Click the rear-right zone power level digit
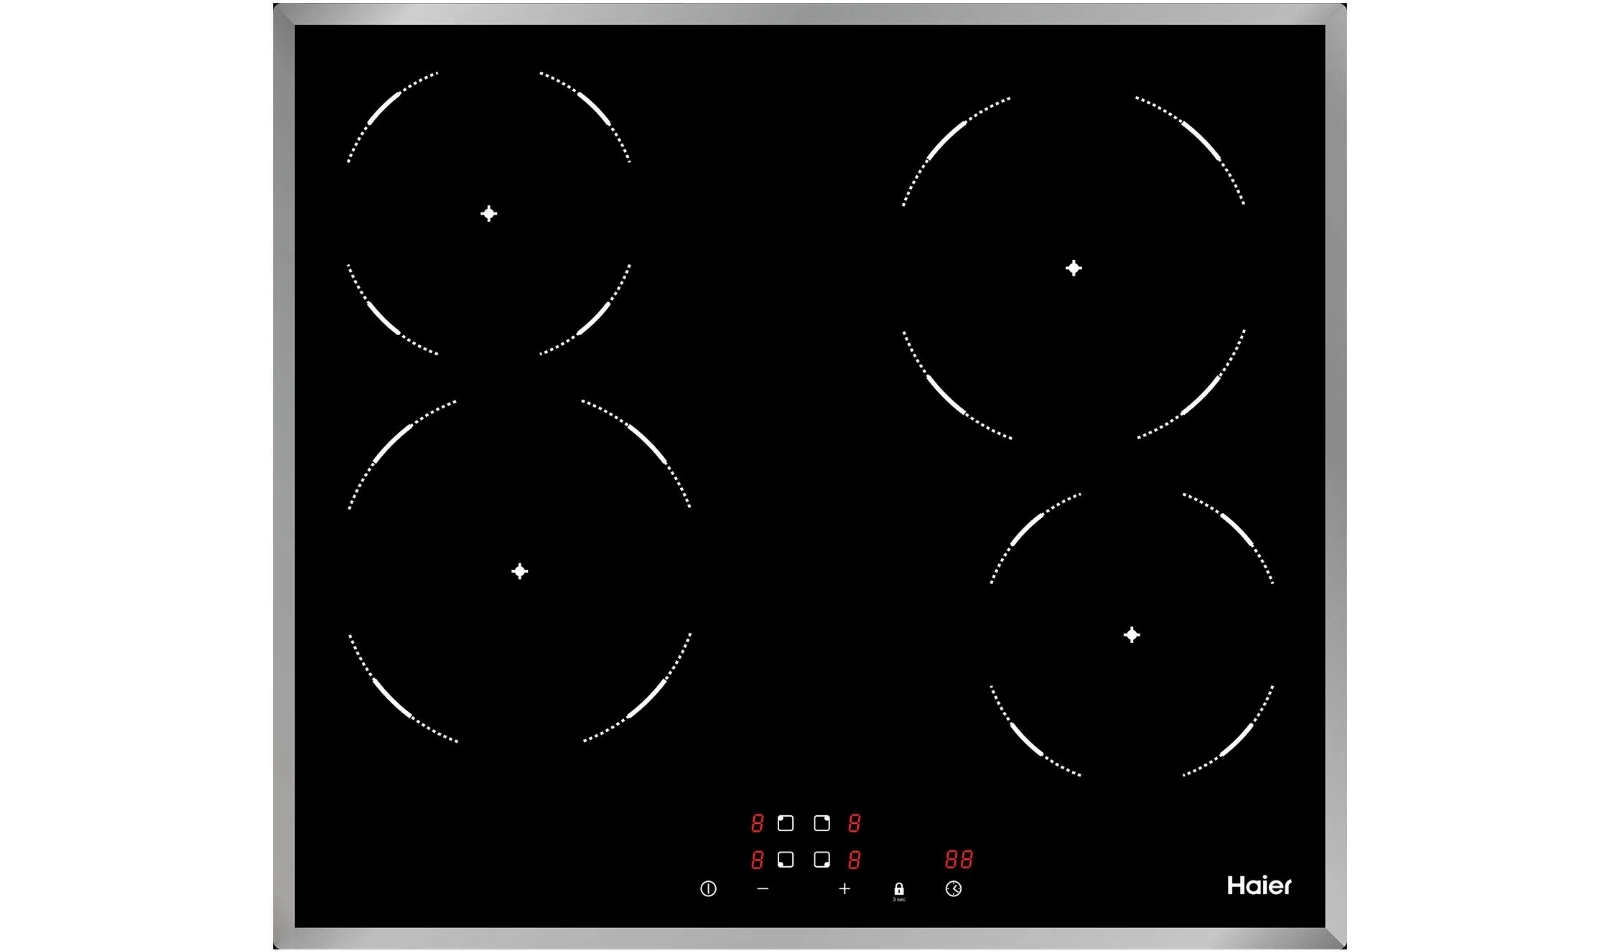Image resolution: width=1624 pixels, height=952 pixels. 854,823
